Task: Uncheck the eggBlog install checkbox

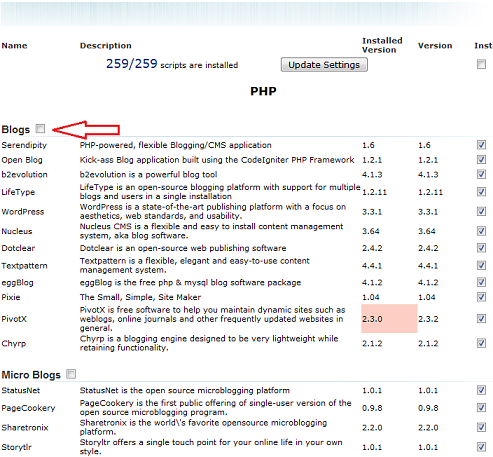Action: point(481,282)
